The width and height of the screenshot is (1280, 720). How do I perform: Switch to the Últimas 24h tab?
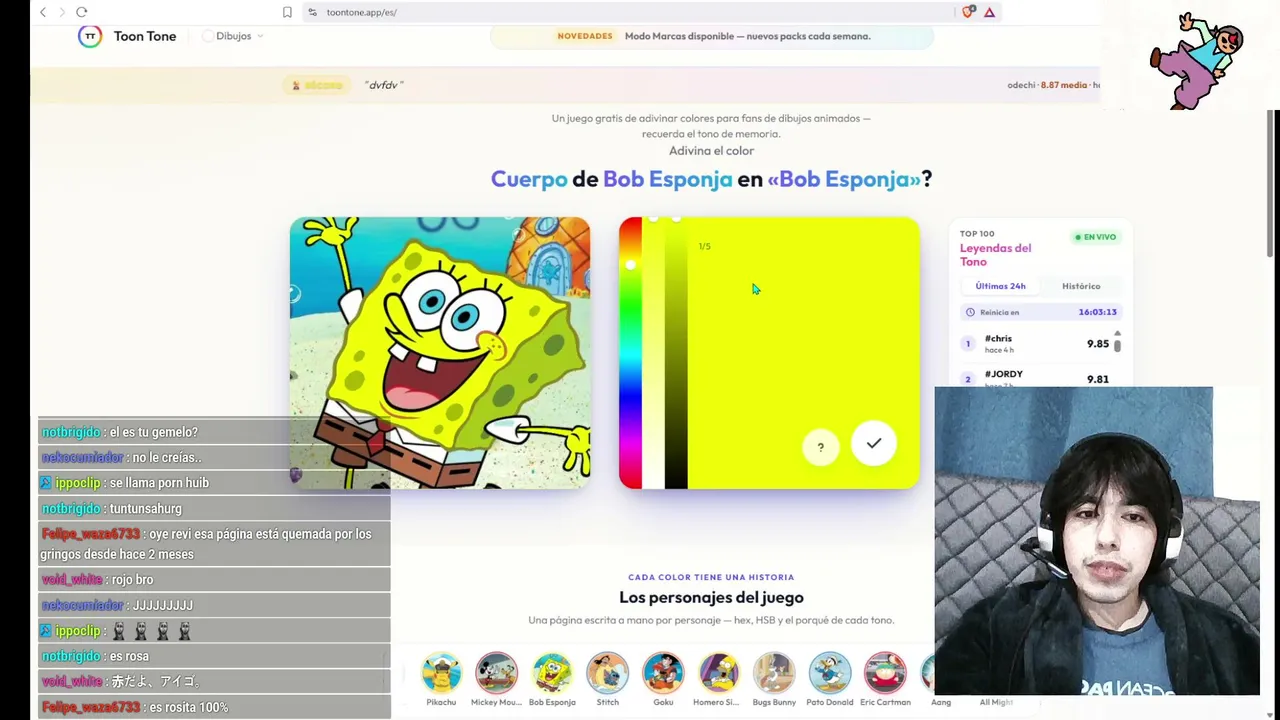[x=1000, y=286]
